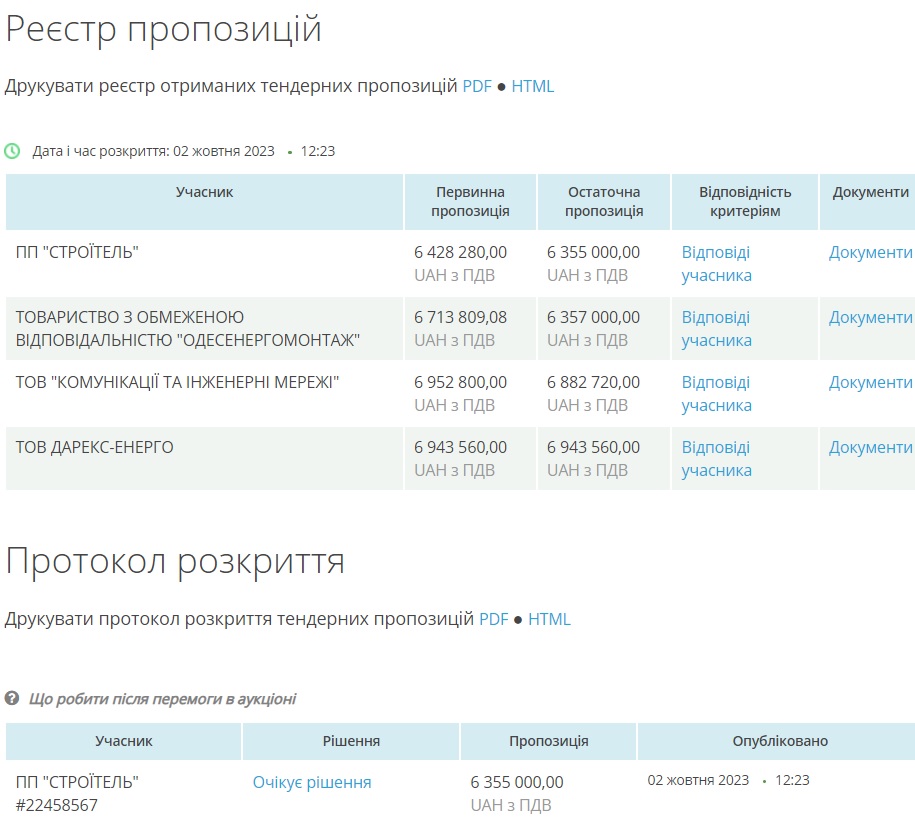Click the 'Пропозиція' column header in protocol table
Screen dimensions: 915x825
549,741
